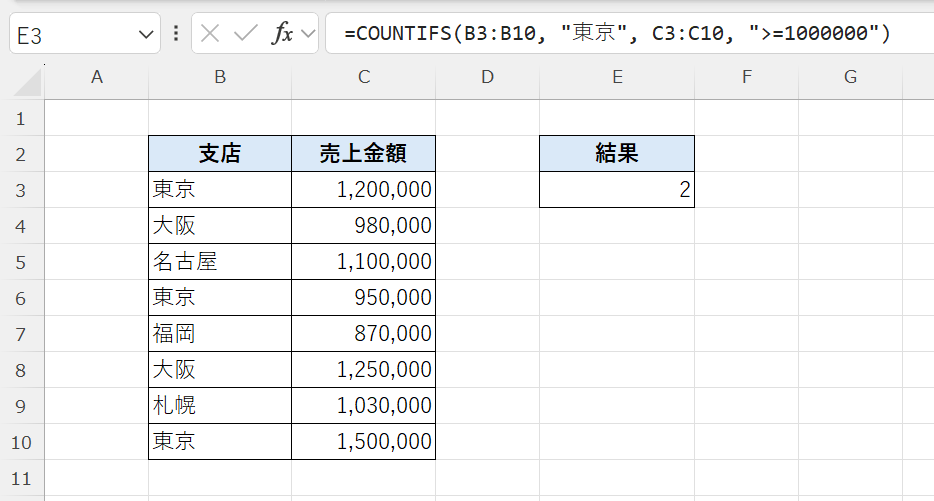Select the cell with value 1,500,000
Viewport: 934px width, 501px height.
pyautogui.click(x=363, y=442)
